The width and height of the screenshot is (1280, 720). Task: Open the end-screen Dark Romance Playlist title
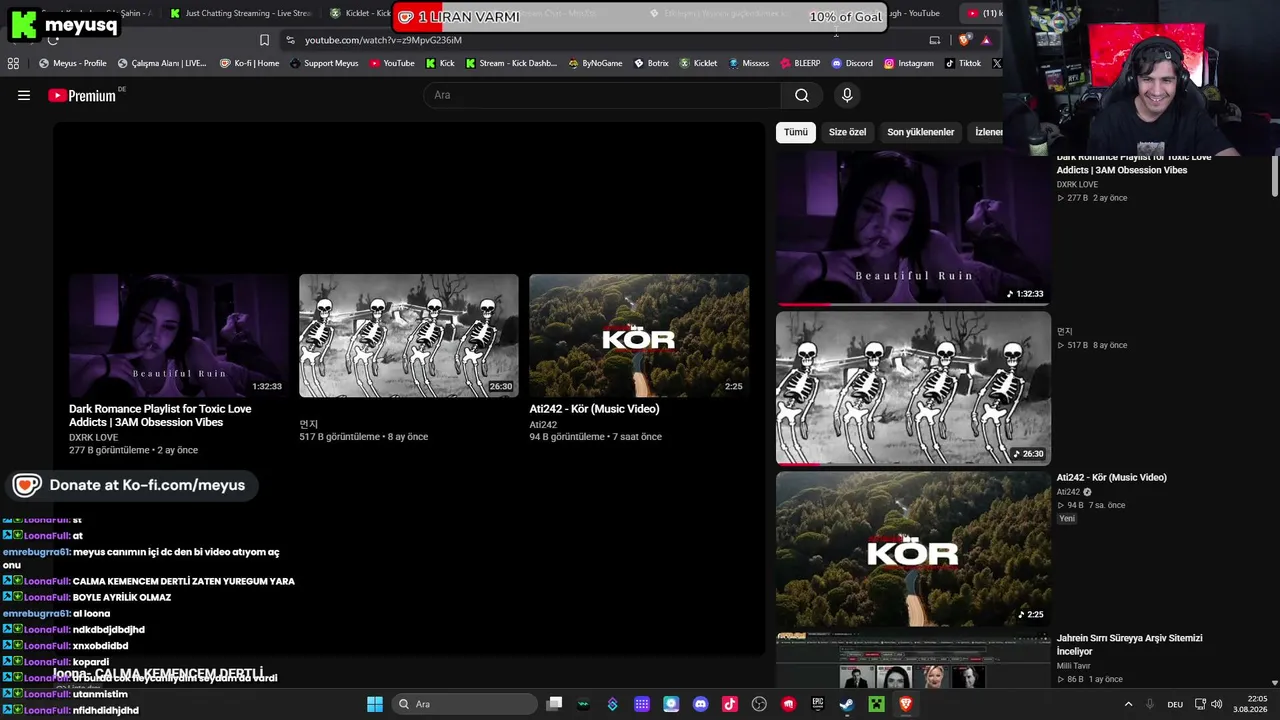tap(160, 416)
